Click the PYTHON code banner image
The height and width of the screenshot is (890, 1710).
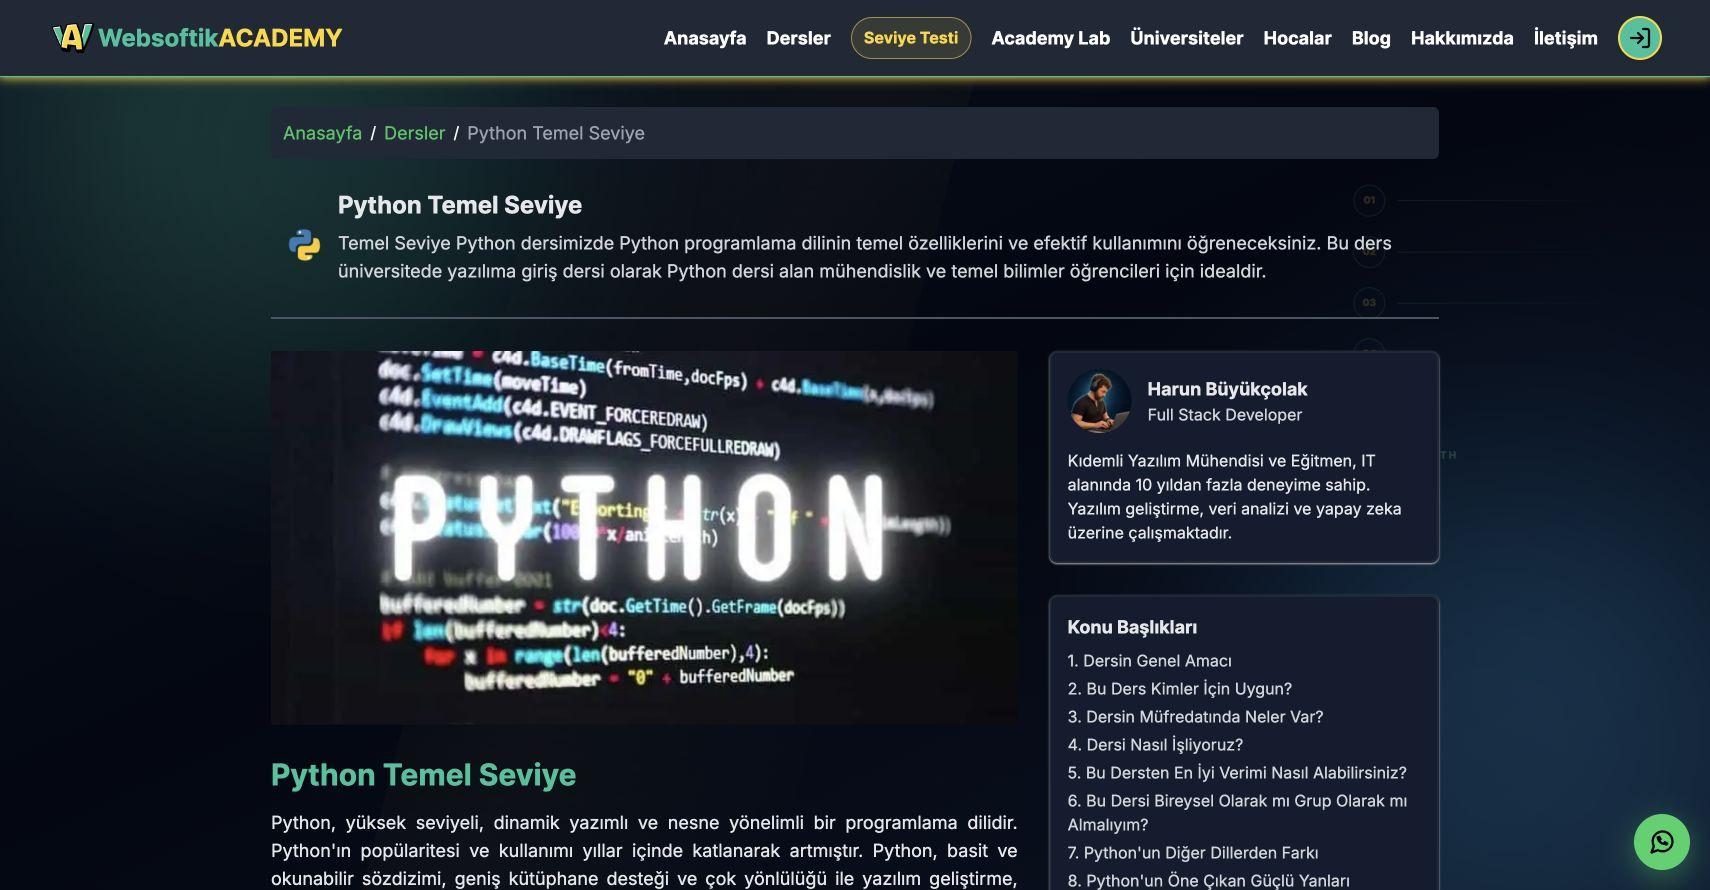[644, 537]
